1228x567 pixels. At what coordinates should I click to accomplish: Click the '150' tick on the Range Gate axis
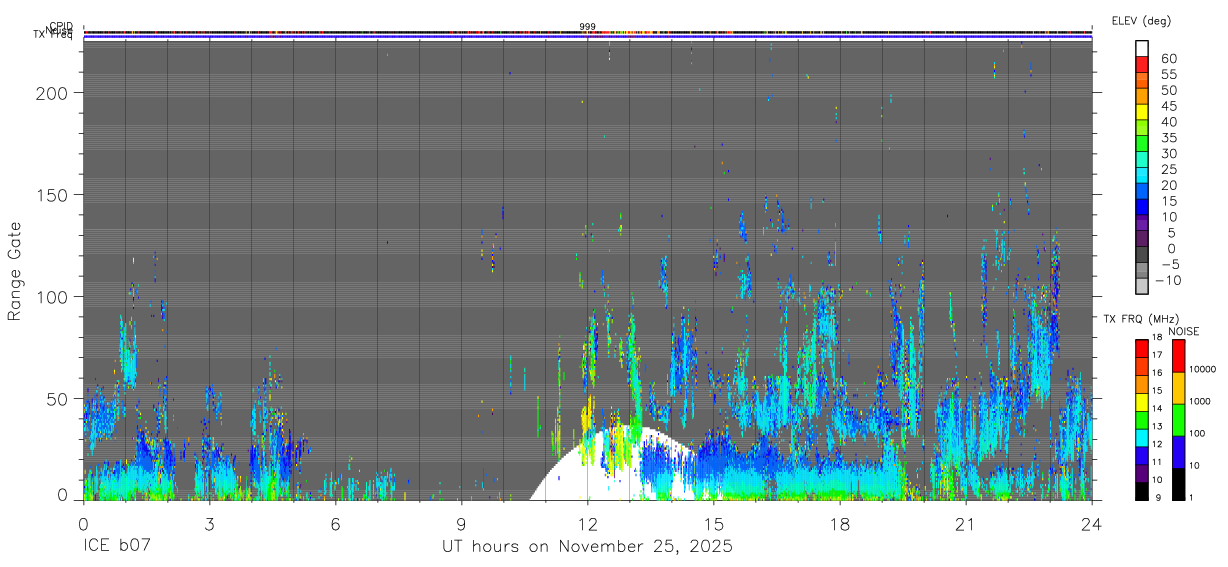[x=54, y=195]
